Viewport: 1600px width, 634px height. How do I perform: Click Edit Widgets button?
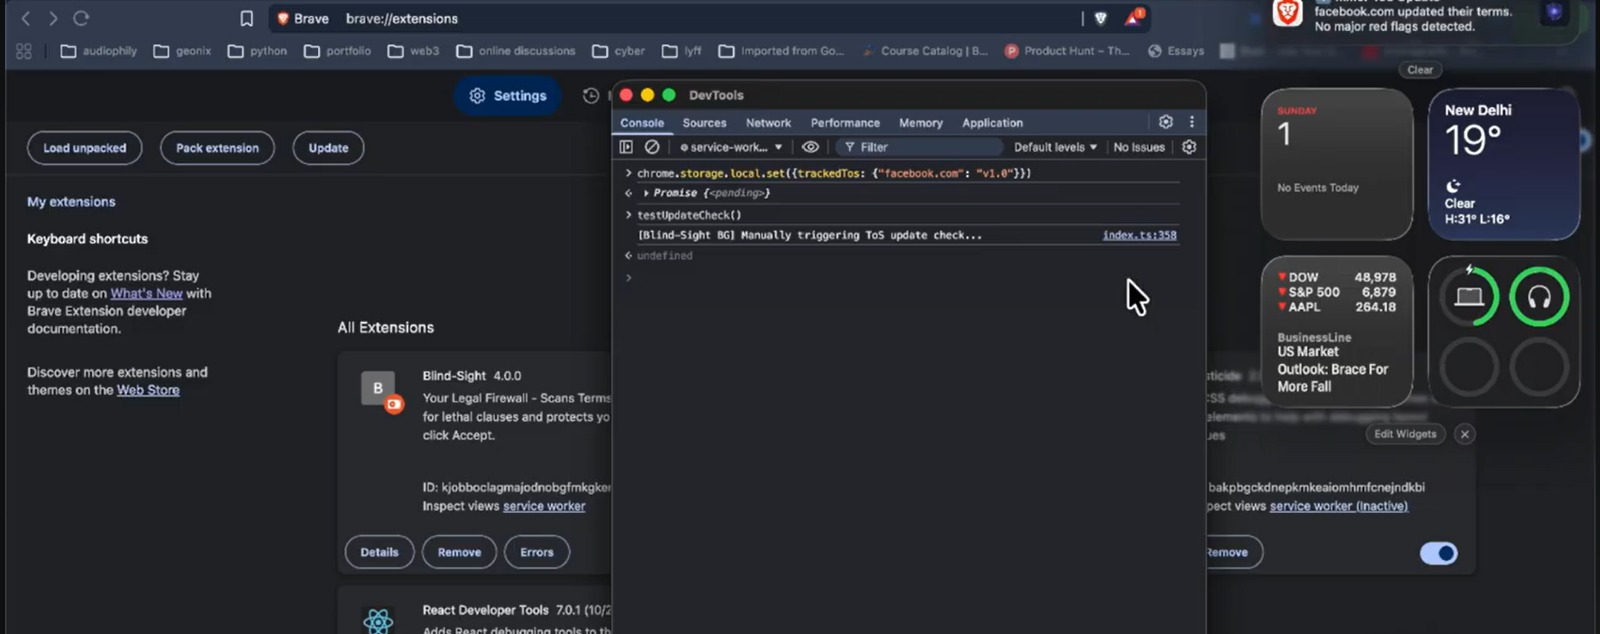[1405, 434]
